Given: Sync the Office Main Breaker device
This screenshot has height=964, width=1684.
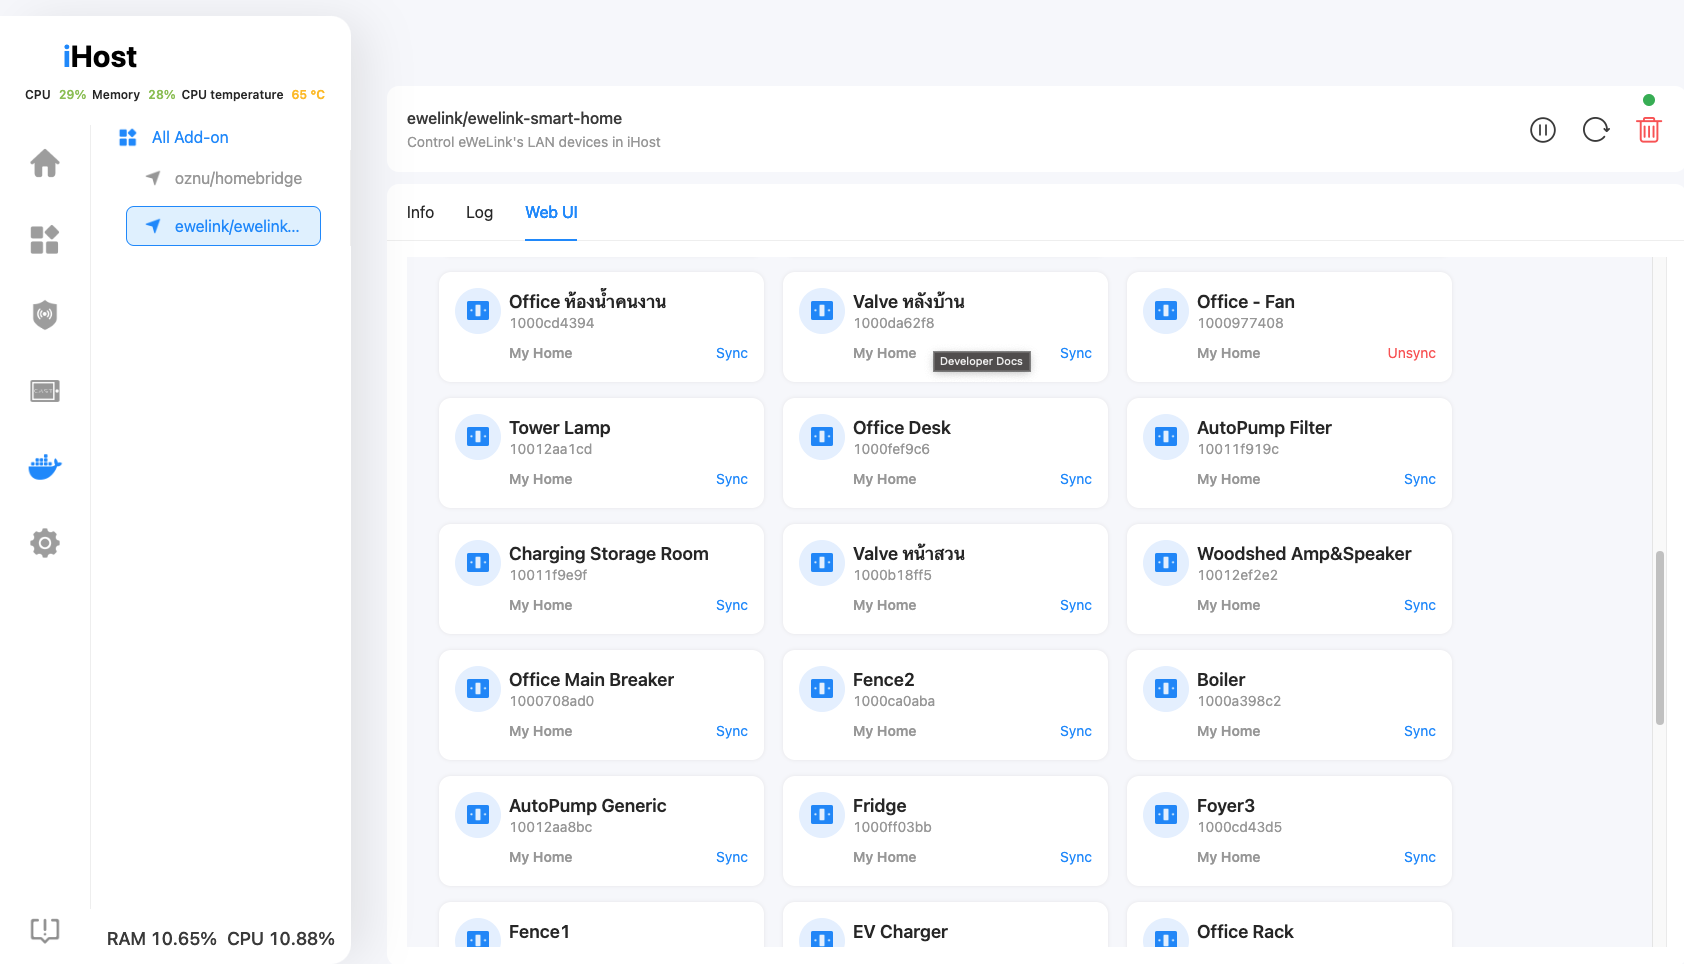Looking at the screenshot, I should click(732, 731).
